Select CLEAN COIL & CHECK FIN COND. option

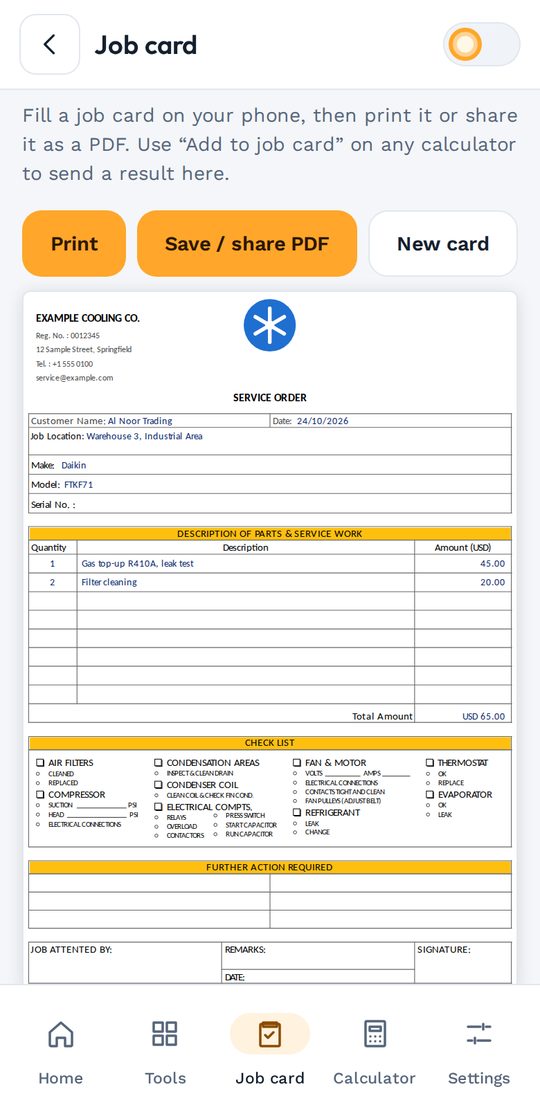204,796
